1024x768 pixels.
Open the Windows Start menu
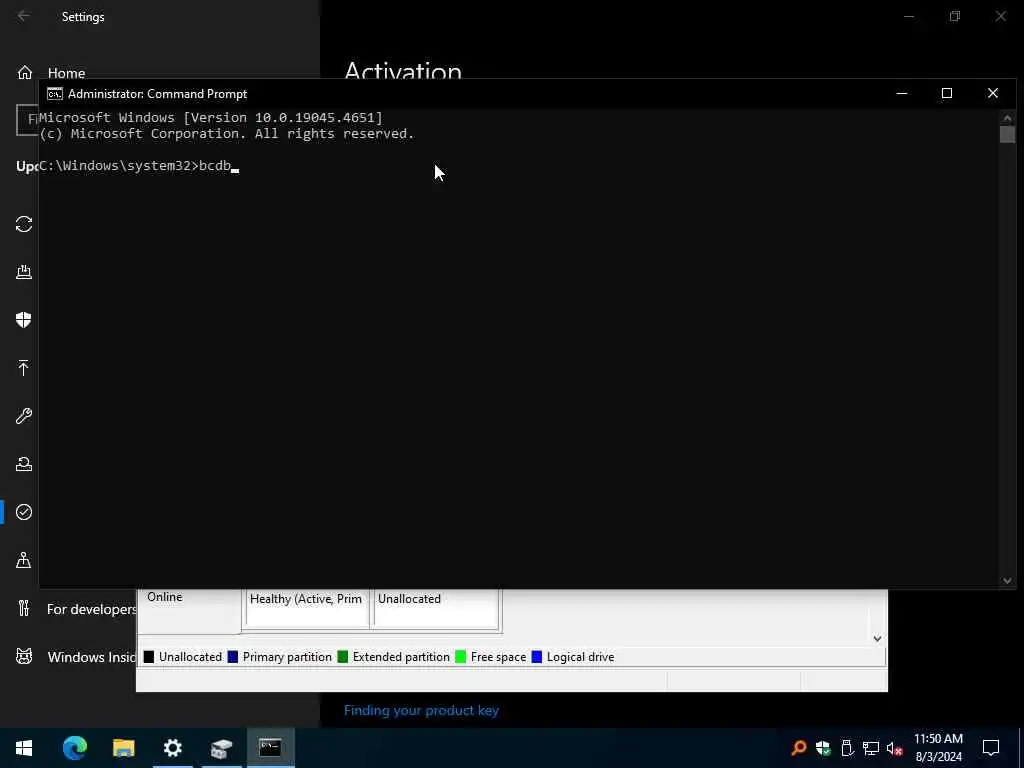coord(24,748)
